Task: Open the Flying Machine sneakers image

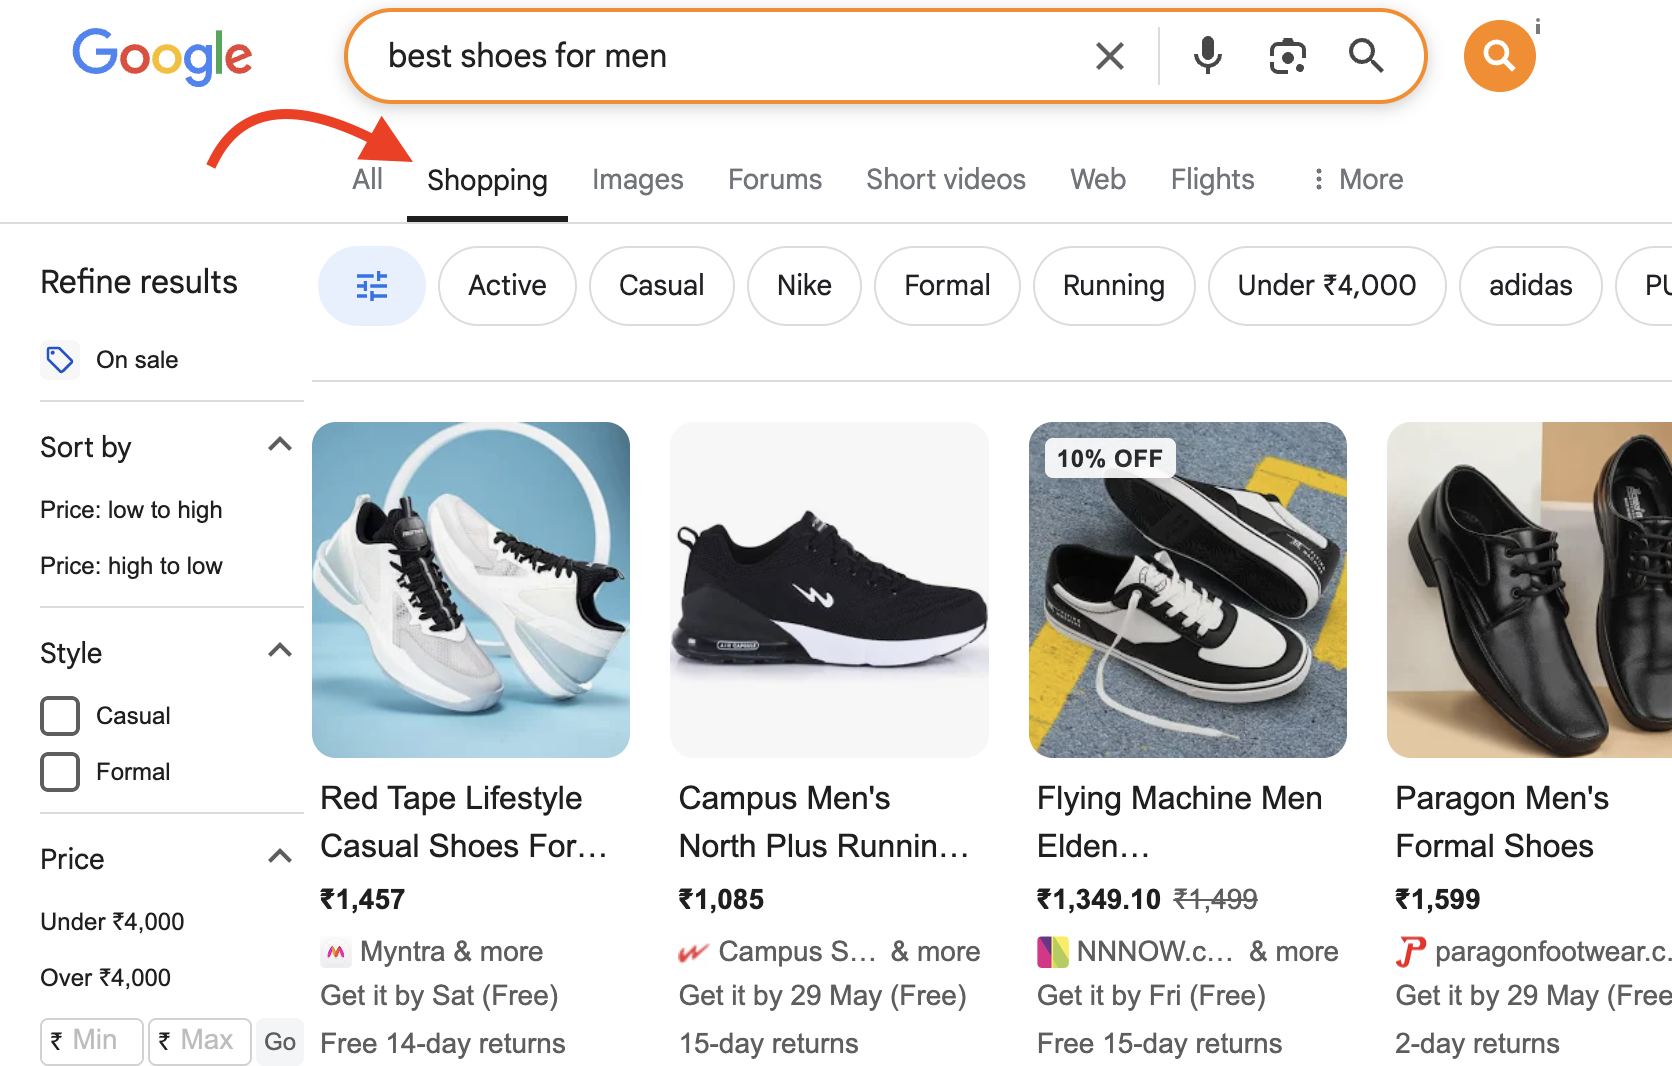Action: pyautogui.click(x=1188, y=590)
